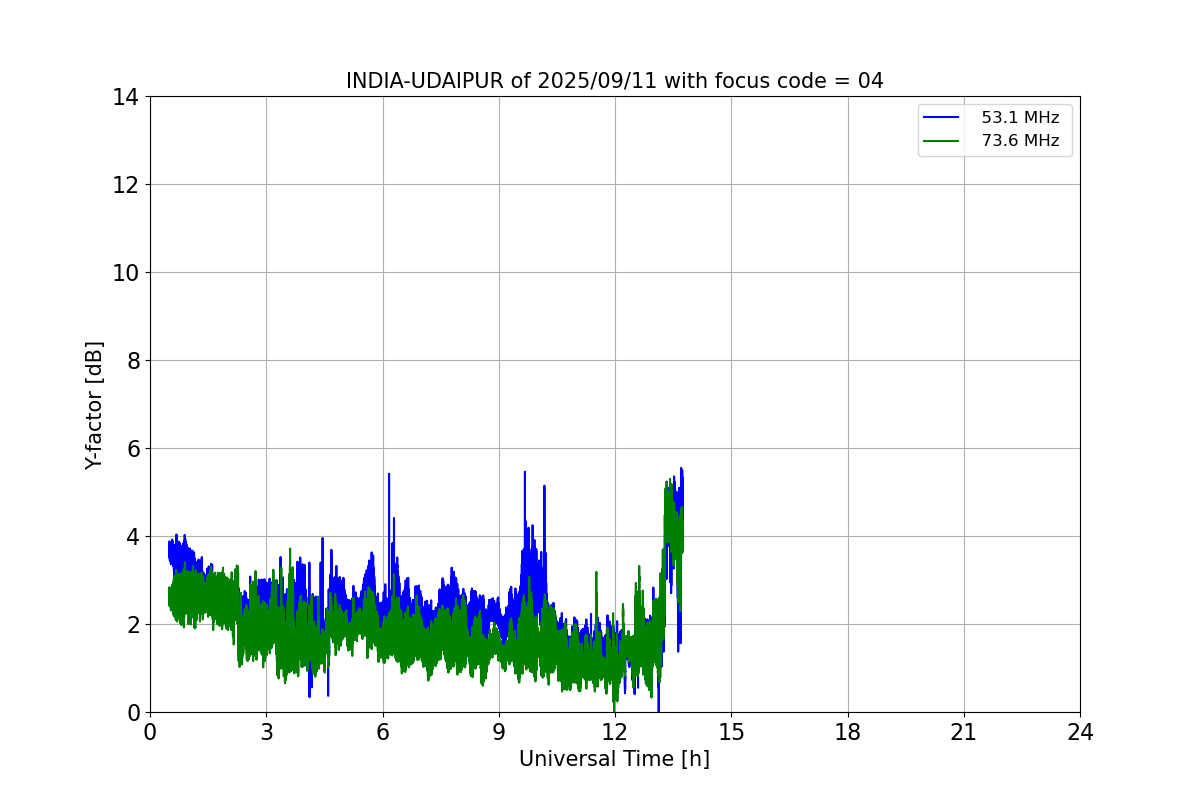Click x-axis tick label 21
This screenshot has width=1200, height=800.
coord(964,732)
